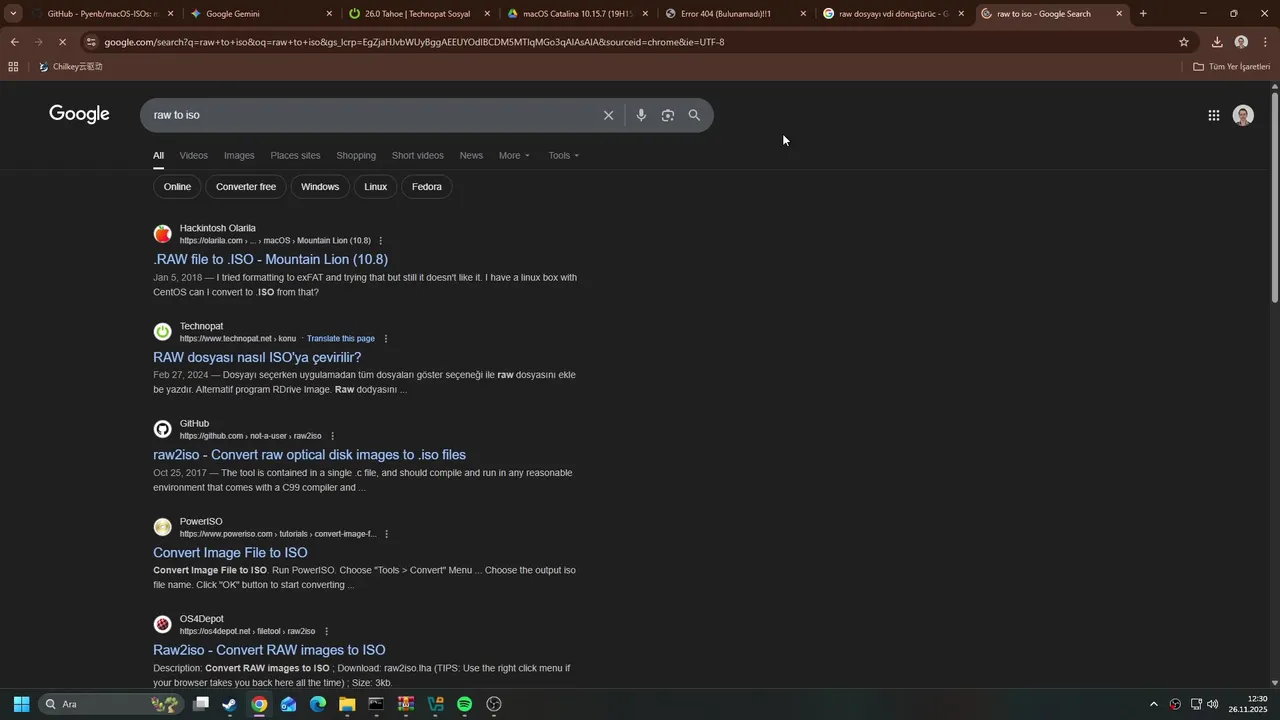The width and height of the screenshot is (1280, 720).
Task: Expand the Tools dropdown
Action: (x=564, y=156)
